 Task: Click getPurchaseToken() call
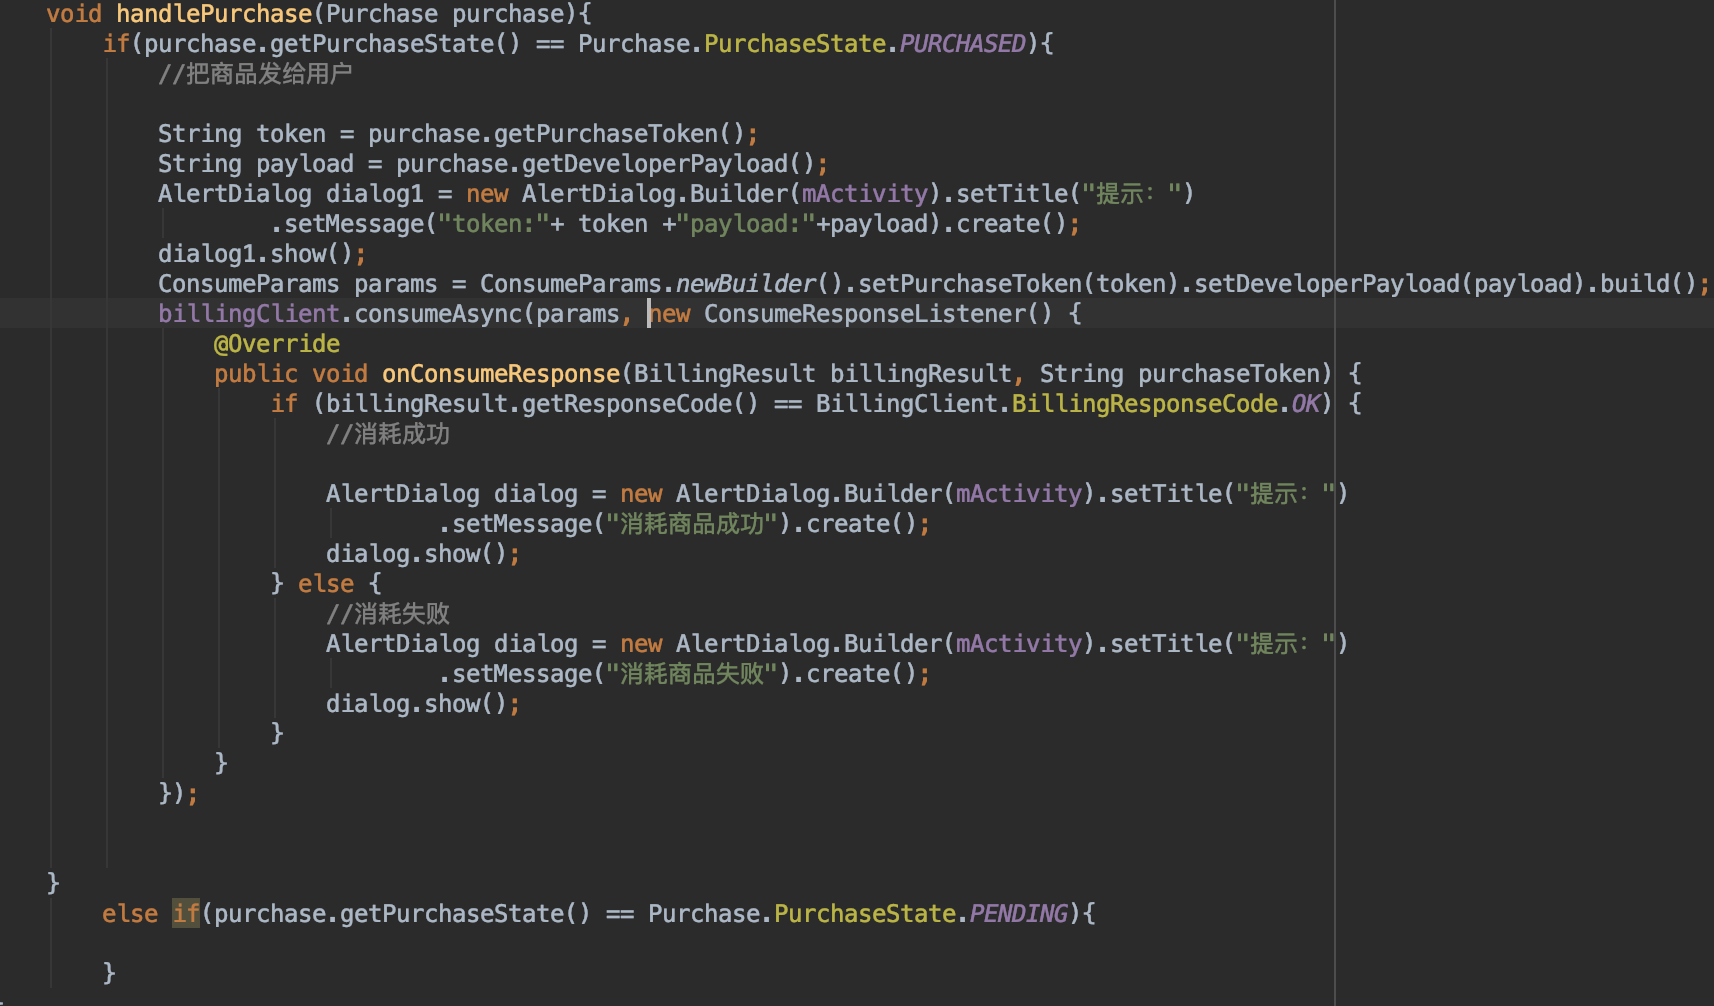619,134
